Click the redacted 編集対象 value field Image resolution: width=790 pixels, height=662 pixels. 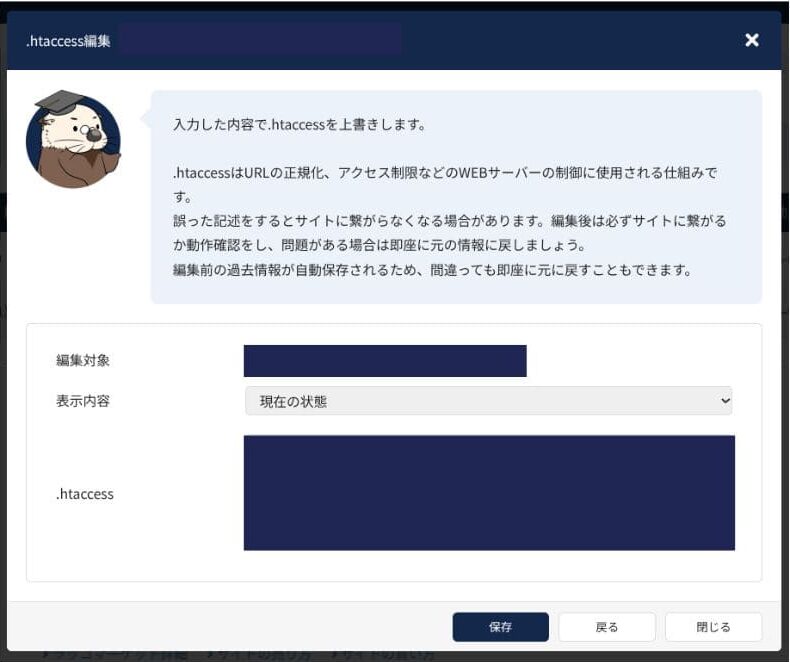[385, 361]
